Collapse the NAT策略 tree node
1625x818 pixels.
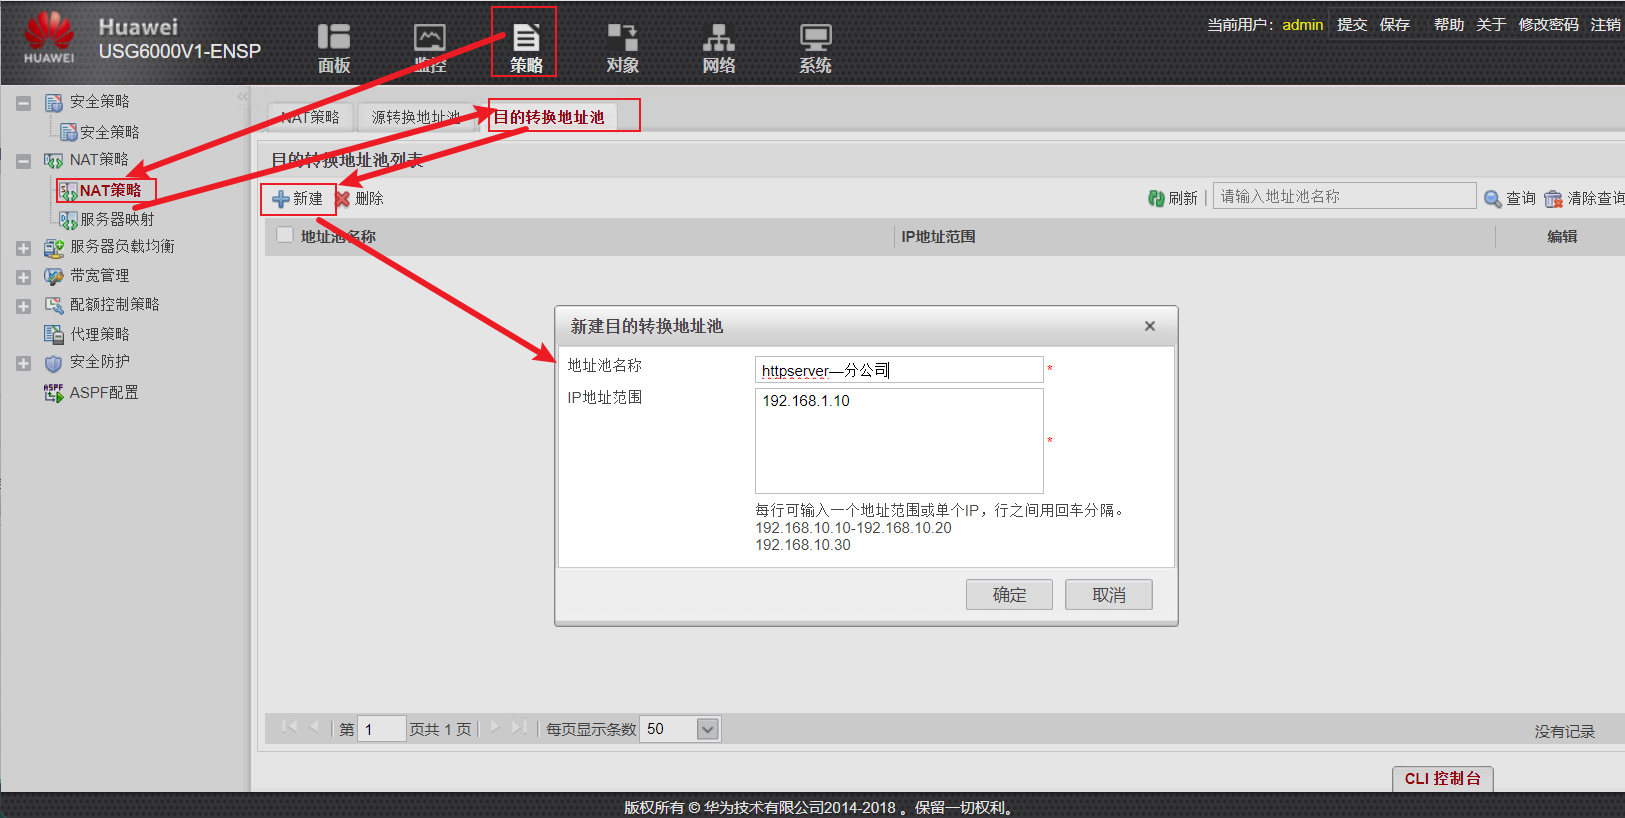pyautogui.click(x=24, y=161)
